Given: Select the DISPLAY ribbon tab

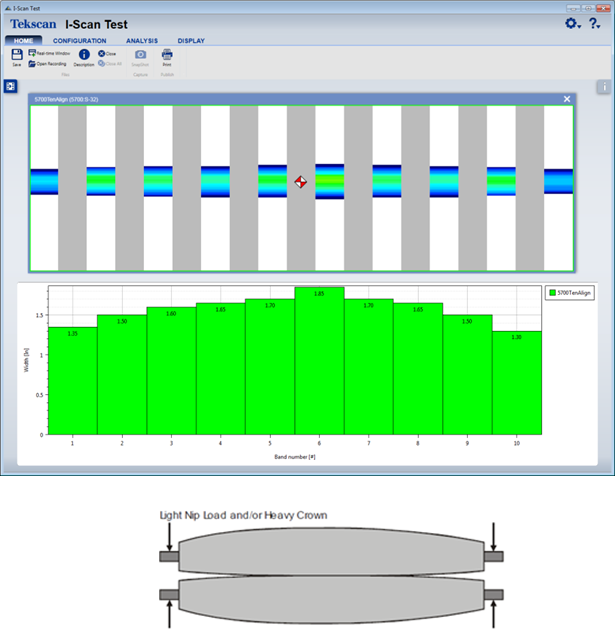Looking at the screenshot, I should click(191, 41).
